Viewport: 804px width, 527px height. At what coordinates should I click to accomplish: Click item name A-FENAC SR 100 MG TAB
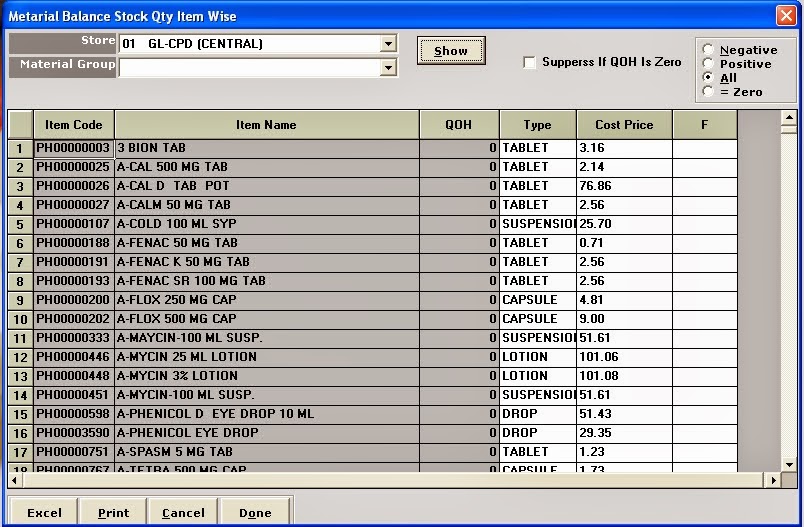tap(267, 281)
